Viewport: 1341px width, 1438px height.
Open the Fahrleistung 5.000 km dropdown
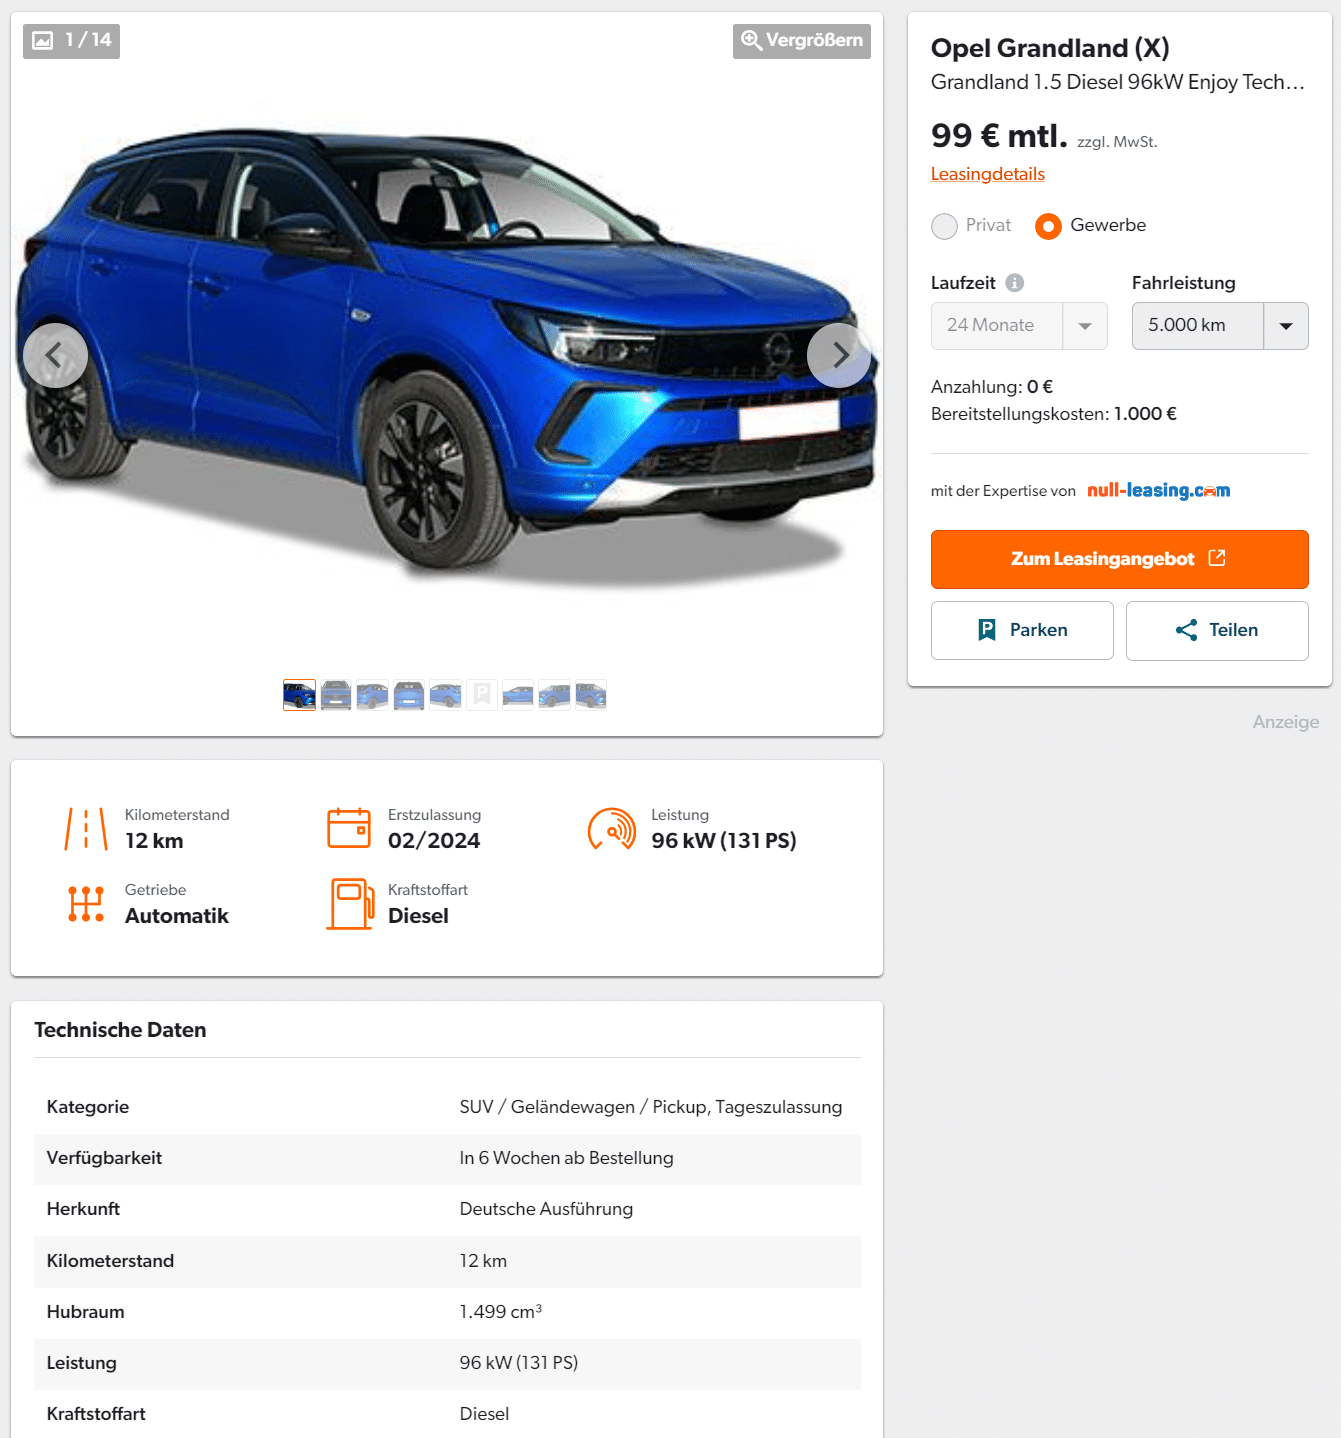[x=1219, y=326]
